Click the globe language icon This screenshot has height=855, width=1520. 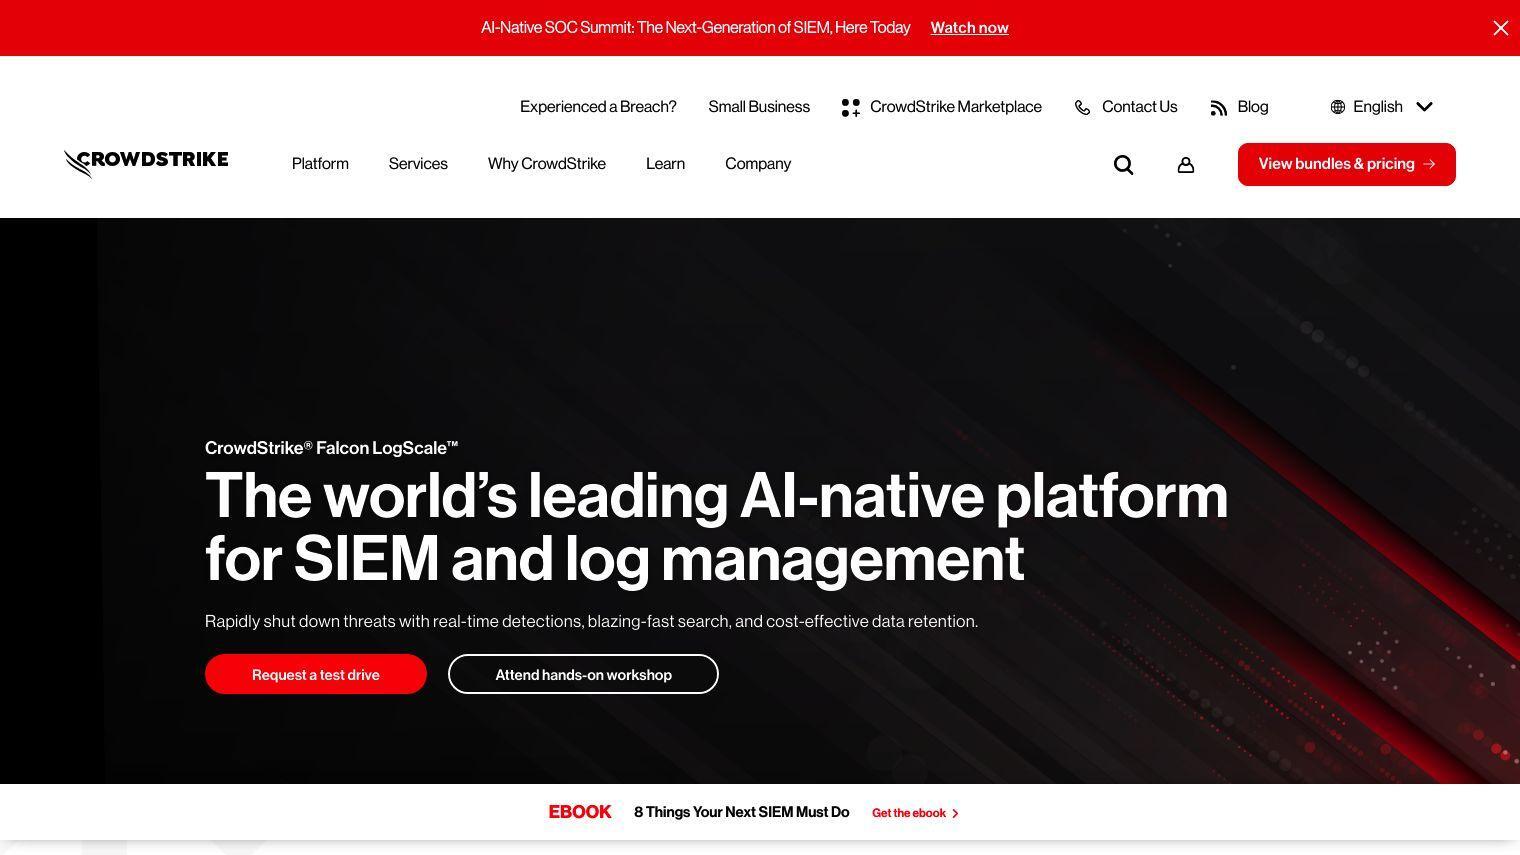(x=1338, y=107)
